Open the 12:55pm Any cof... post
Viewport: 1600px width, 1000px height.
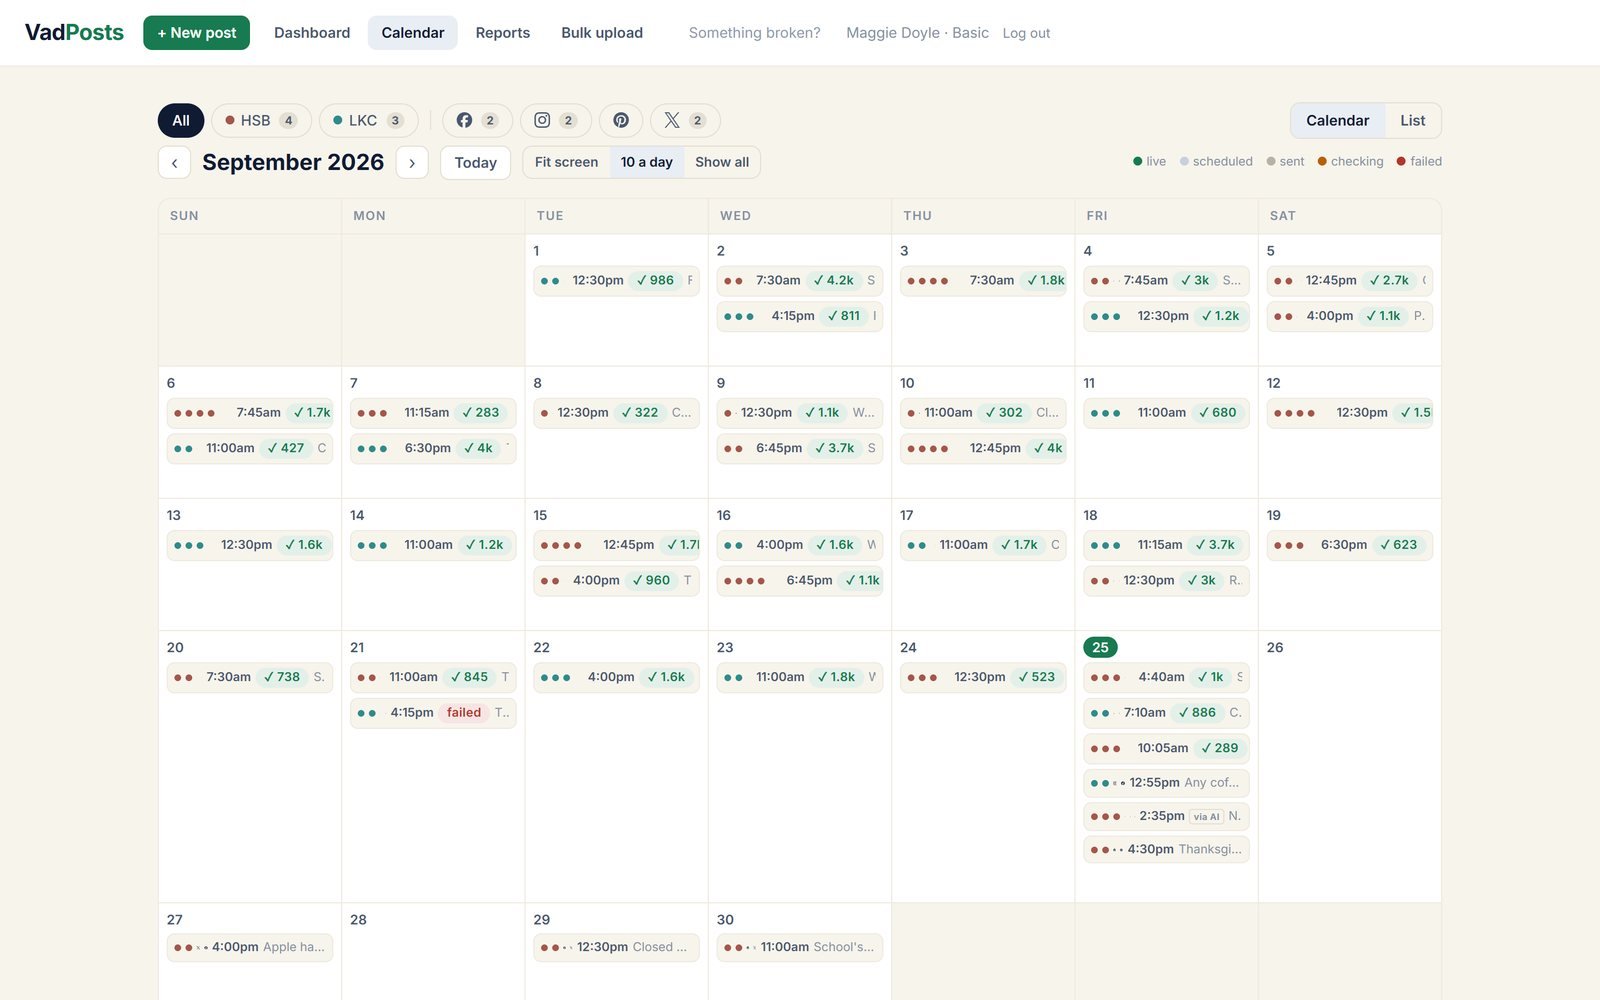click(x=1166, y=783)
